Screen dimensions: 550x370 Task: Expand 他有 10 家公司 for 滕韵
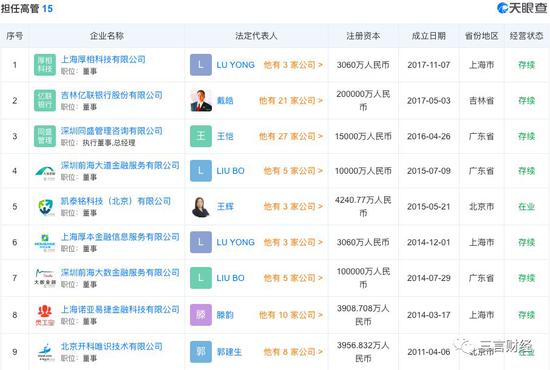coord(291,315)
